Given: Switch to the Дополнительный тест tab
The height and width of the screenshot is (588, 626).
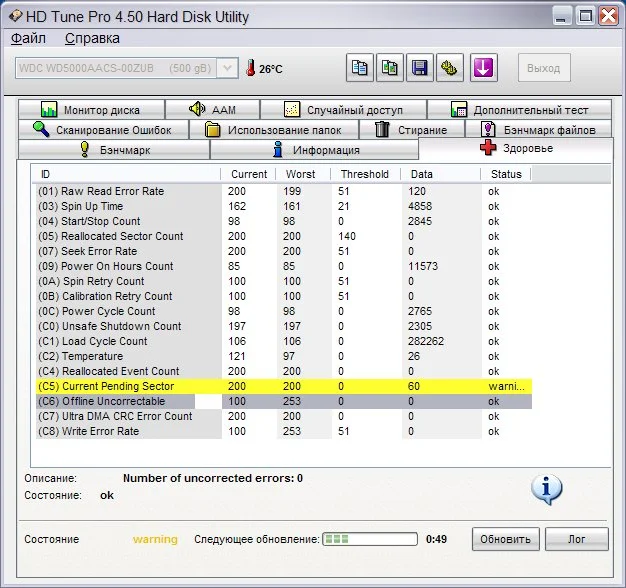Looking at the screenshot, I should (x=519, y=109).
